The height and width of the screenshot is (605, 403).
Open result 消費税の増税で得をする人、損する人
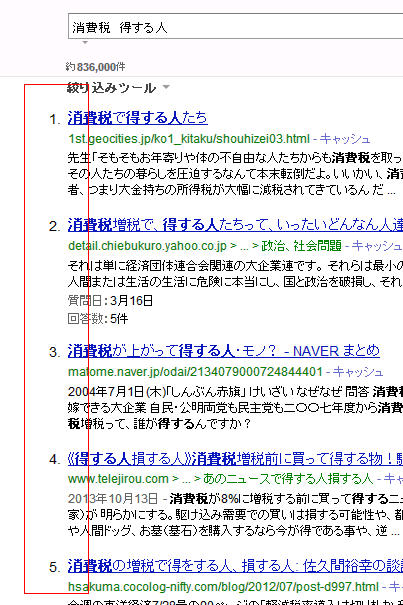point(235,566)
